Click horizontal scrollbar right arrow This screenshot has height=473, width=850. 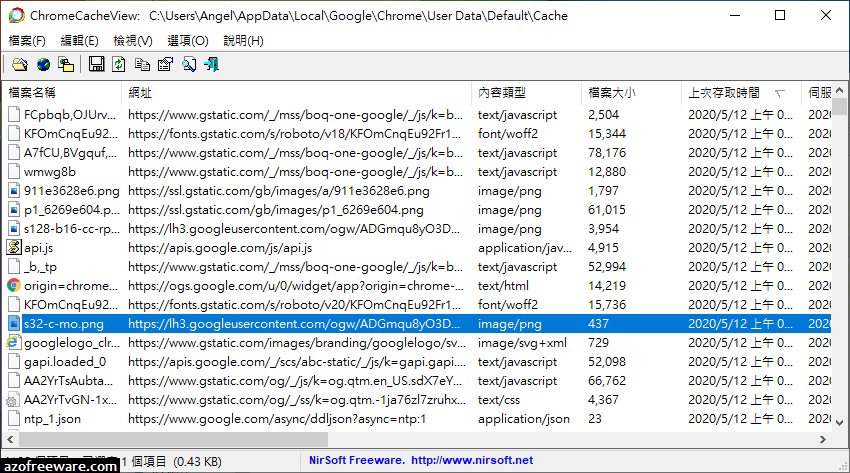(823, 439)
